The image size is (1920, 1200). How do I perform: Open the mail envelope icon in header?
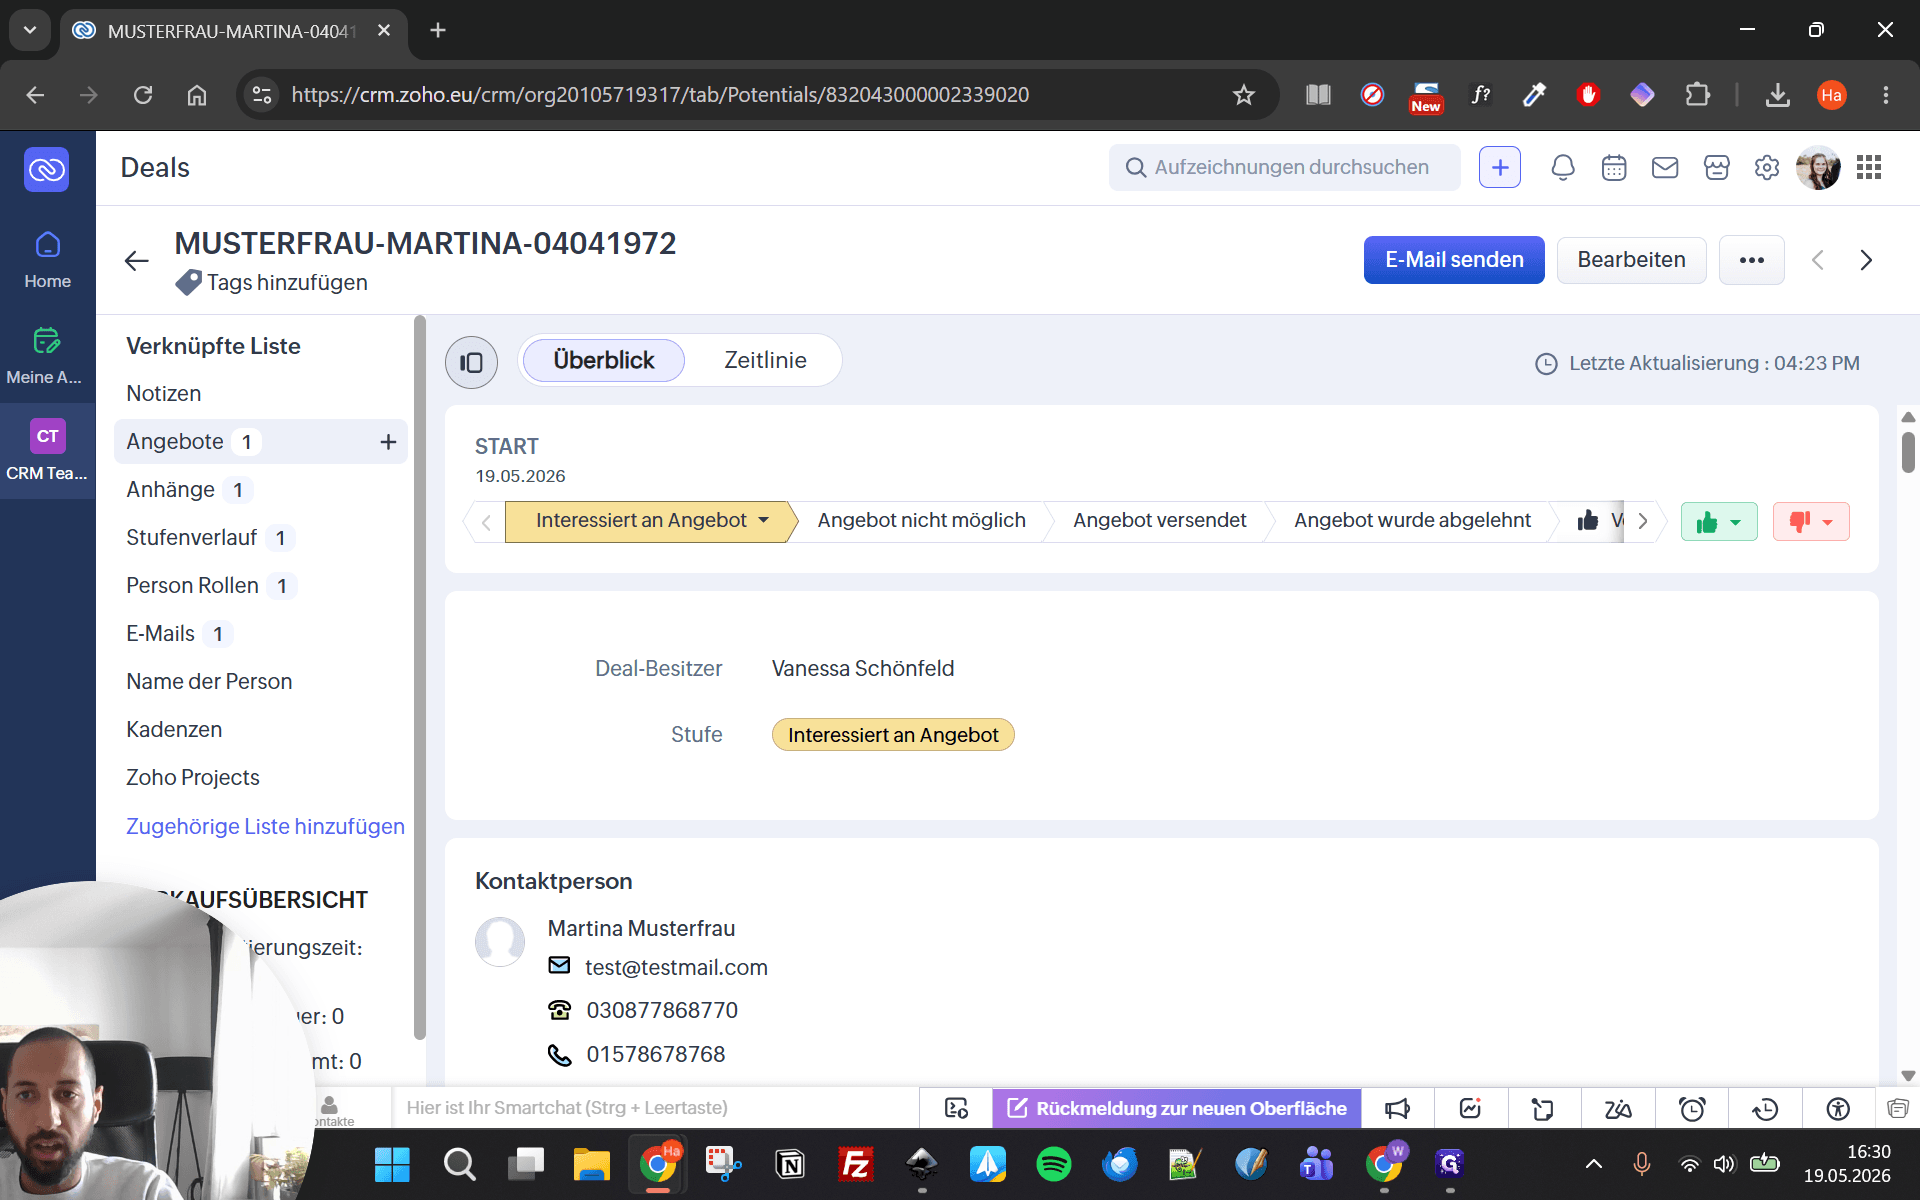[x=1665, y=167]
